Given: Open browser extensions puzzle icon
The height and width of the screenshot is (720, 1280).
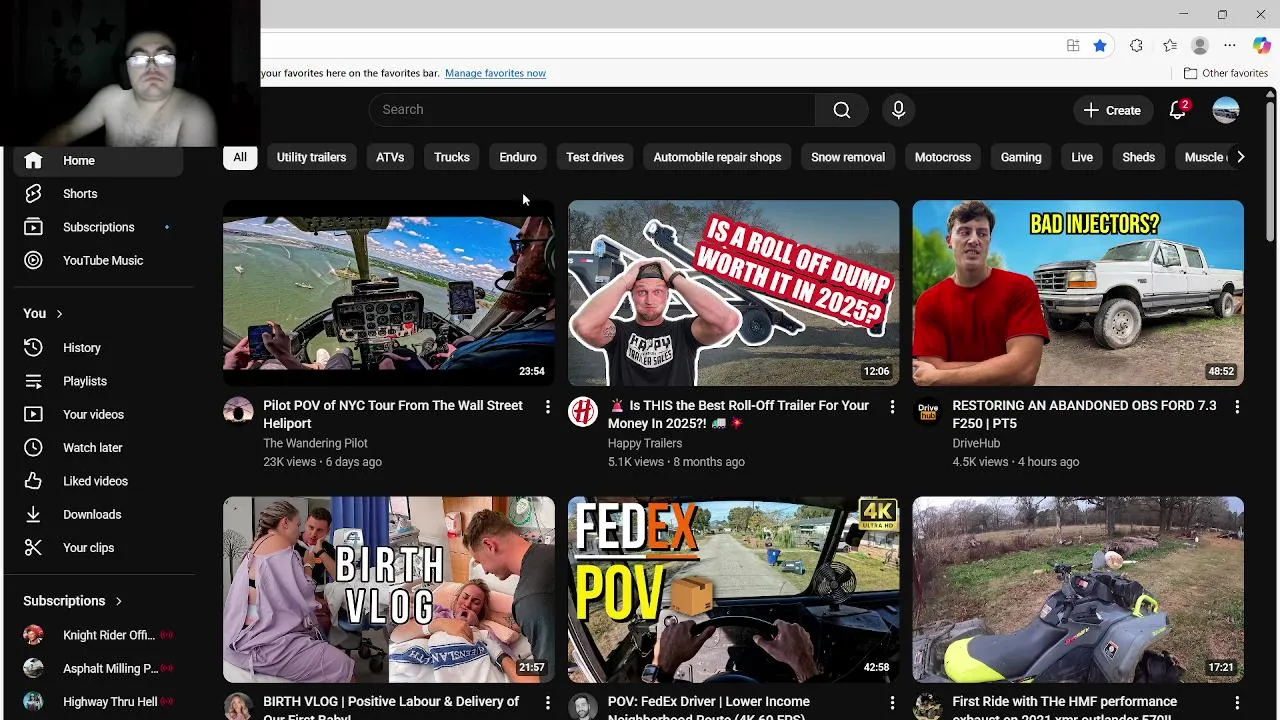Looking at the screenshot, I should (1136, 45).
